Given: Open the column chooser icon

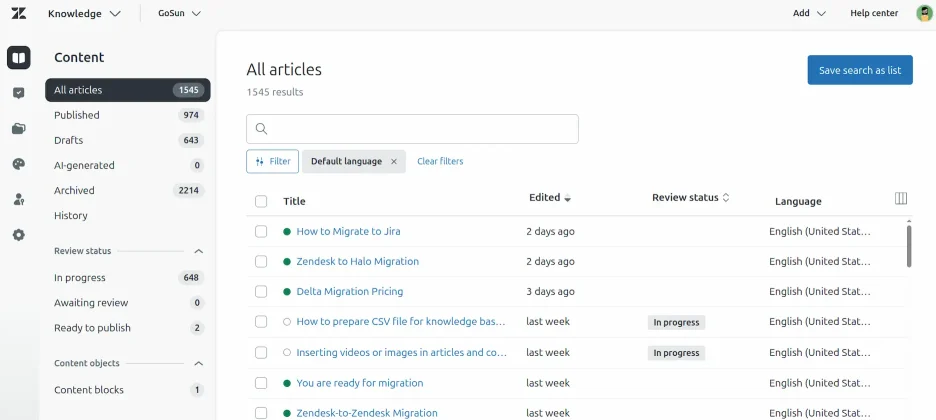Looking at the screenshot, I should click(x=901, y=199).
